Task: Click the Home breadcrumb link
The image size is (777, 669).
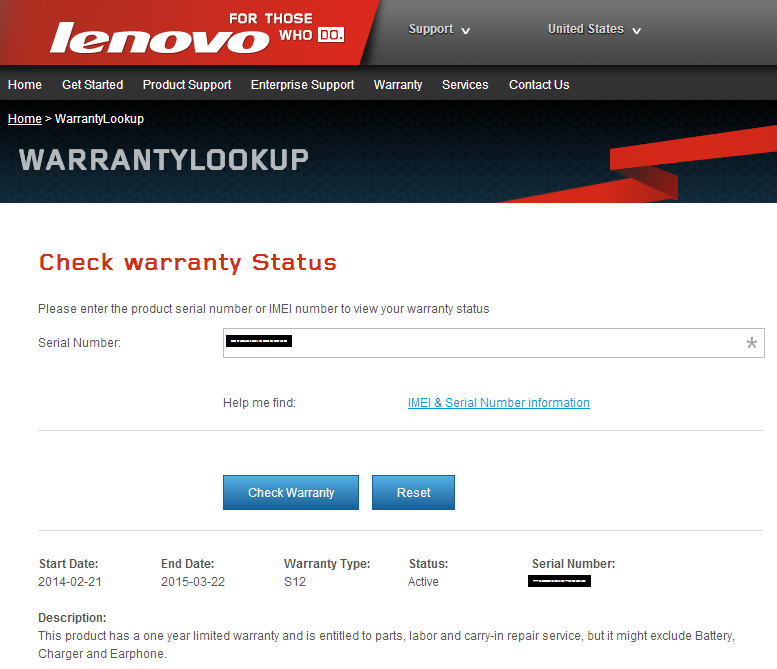Action: [25, 119]
